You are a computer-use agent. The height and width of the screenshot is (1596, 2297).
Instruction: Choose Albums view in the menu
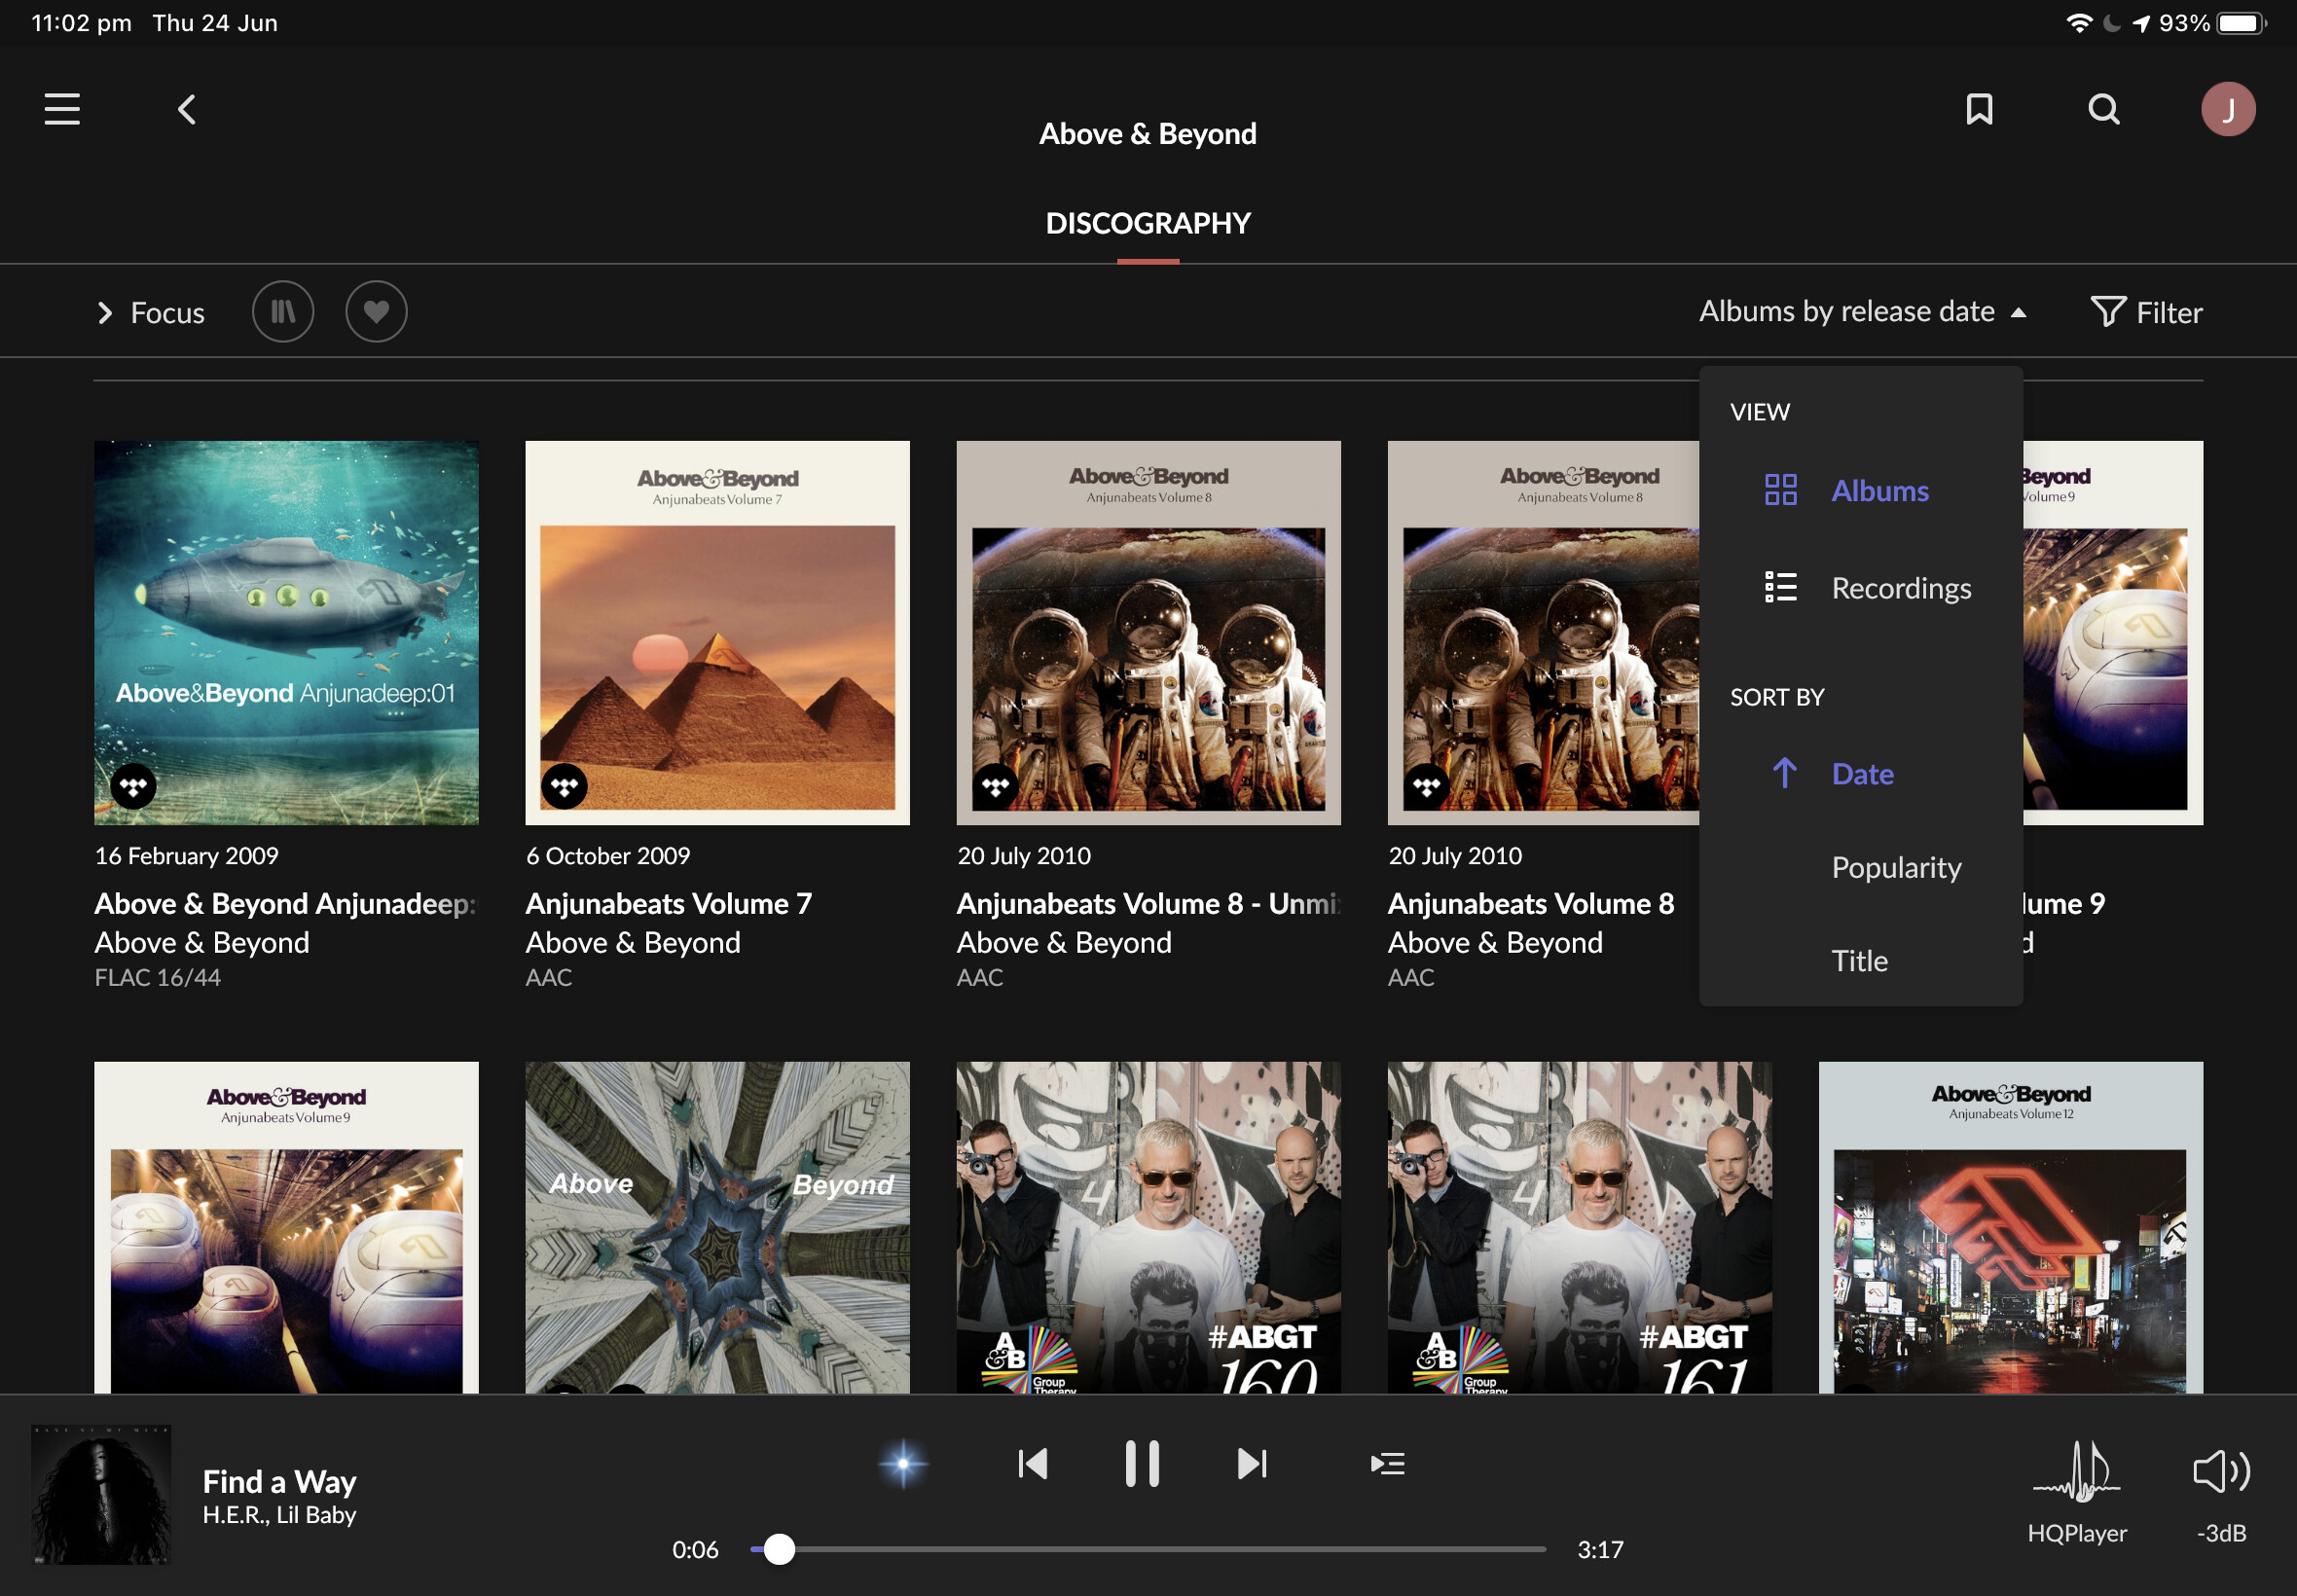[x=1860, y=490]
